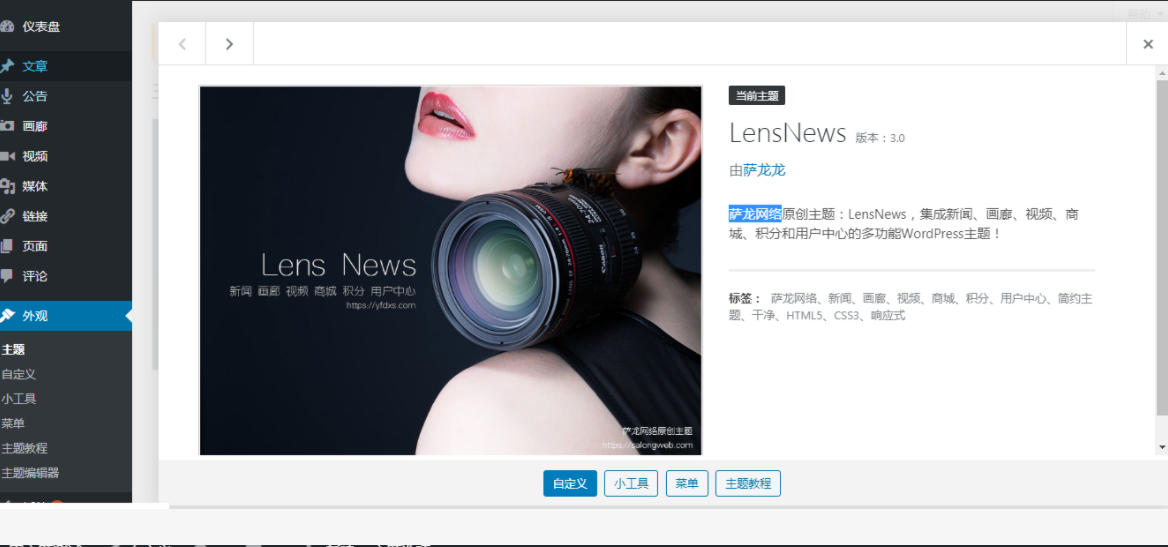Click the dashboard gauge icon
Viewport: 1168px width, 547px height.
[x=7, y=27]
